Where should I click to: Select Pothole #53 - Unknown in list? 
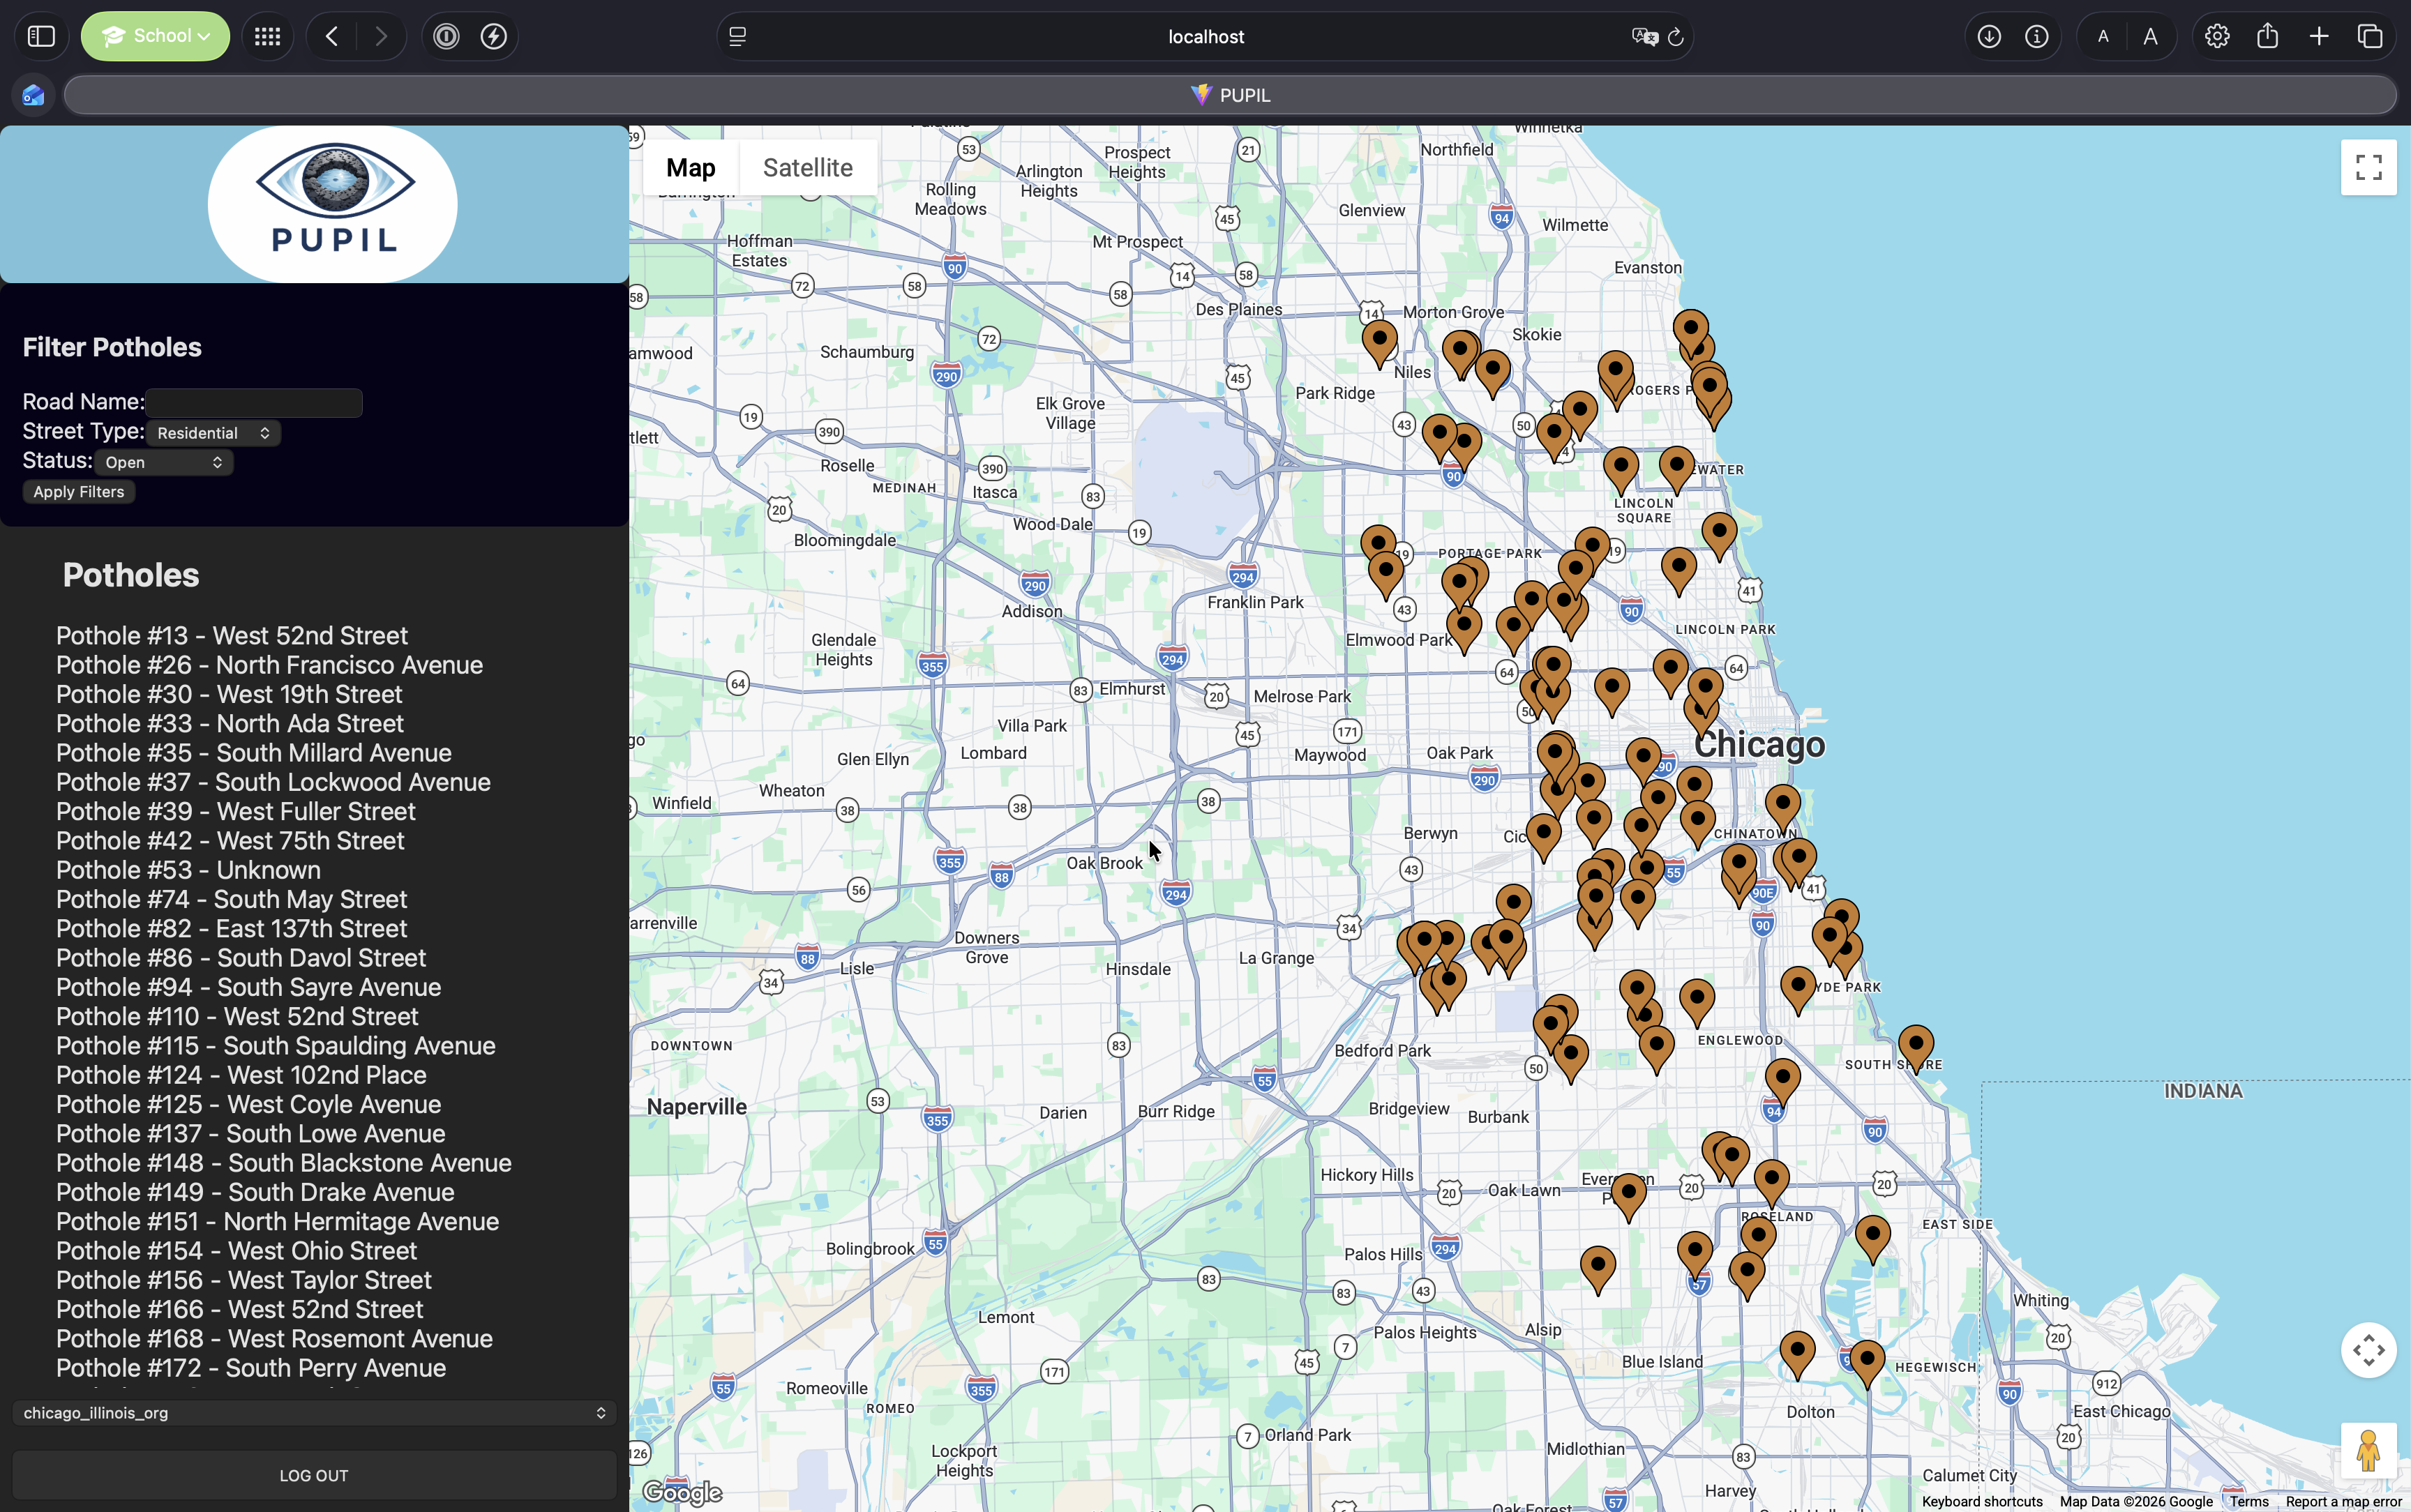pyautogui.click(x=188, y=870)
